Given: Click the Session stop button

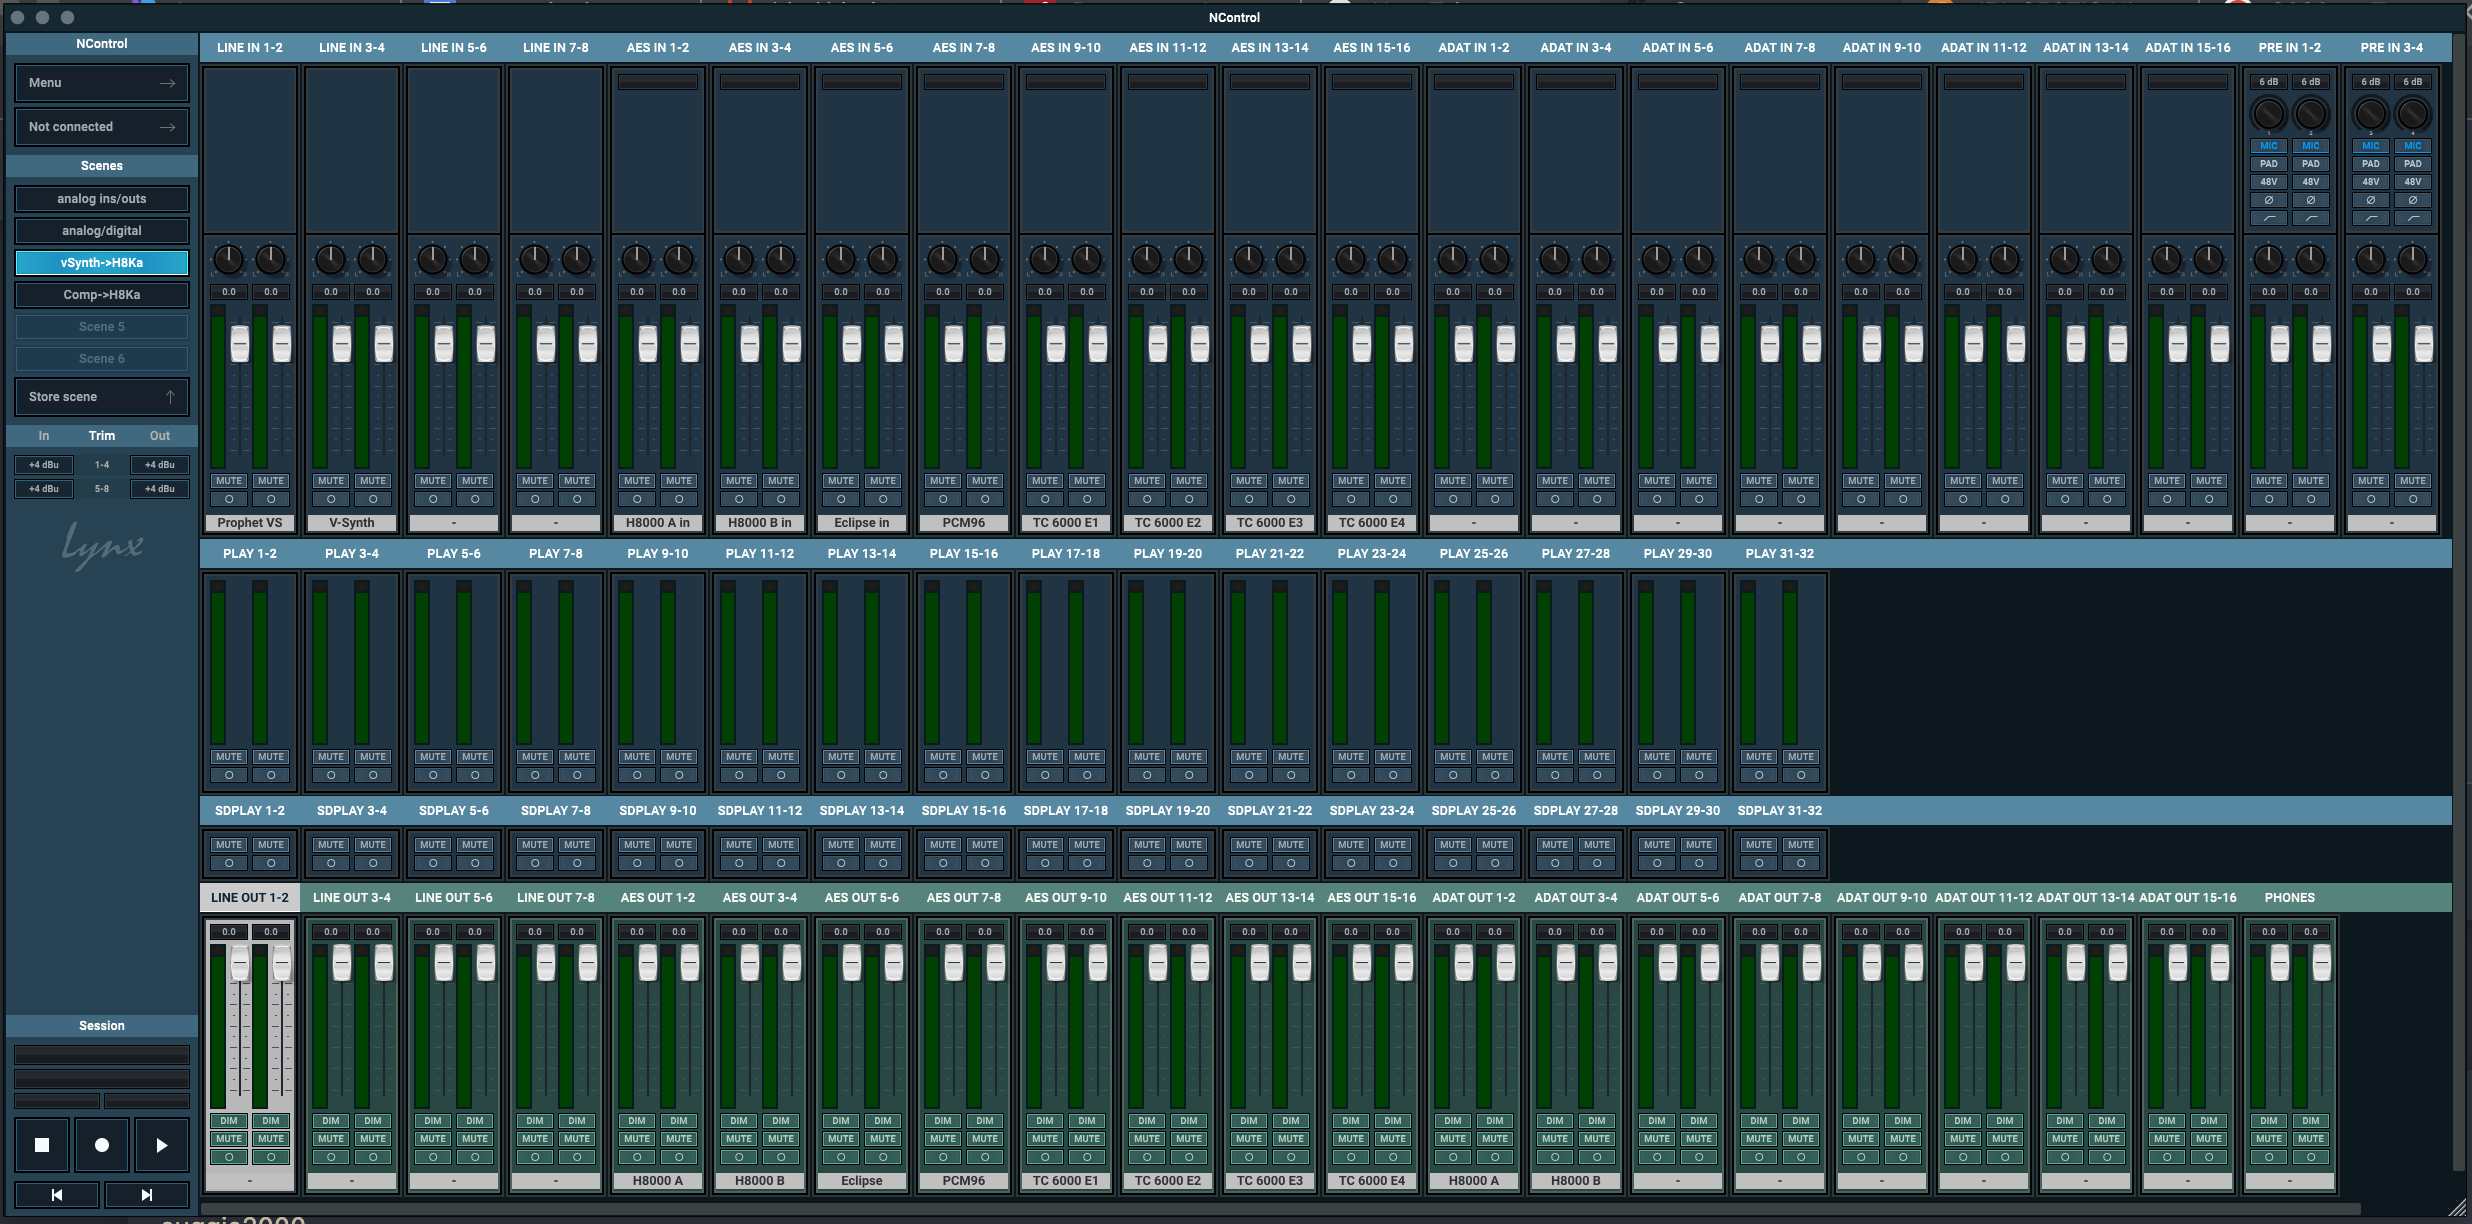Looking at the screenshot, I should (x=42, y=1145).
